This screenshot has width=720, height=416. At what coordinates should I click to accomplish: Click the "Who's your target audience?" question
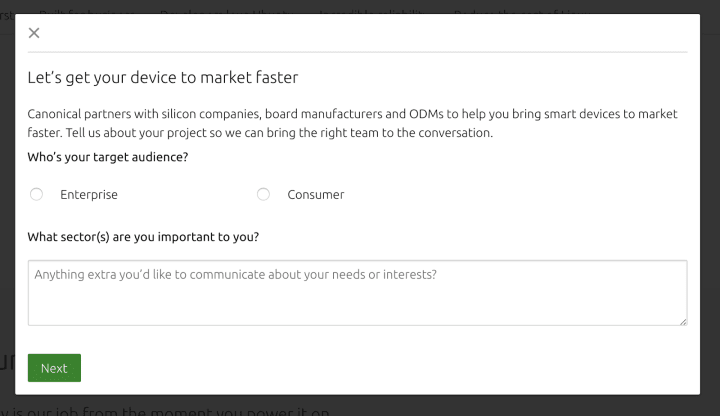coord(108,157)
